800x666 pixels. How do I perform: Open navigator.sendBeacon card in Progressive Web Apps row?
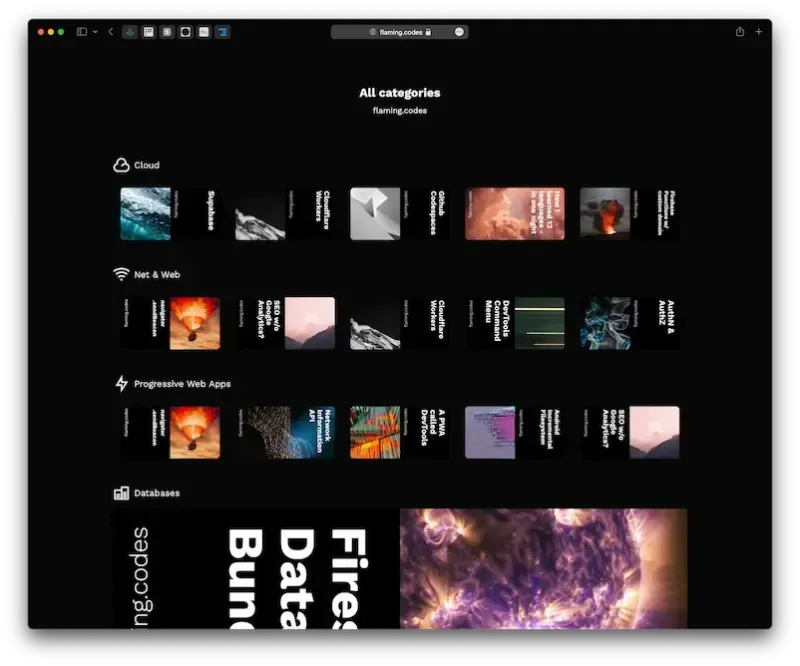170,432
